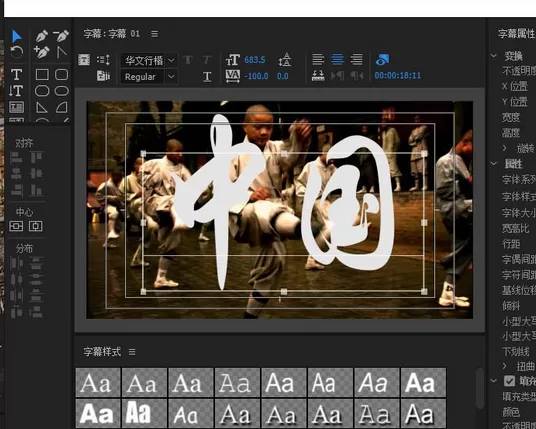Select the Rounded Rectangle (pill) tool
Image resolution: width=536 pixels, height=429 pixels.
coord(62,91)
